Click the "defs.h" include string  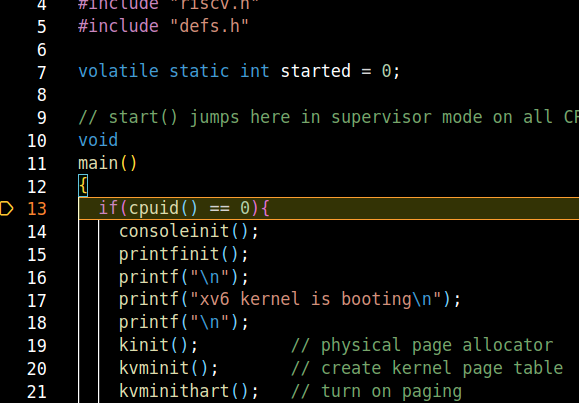(209, 26)
